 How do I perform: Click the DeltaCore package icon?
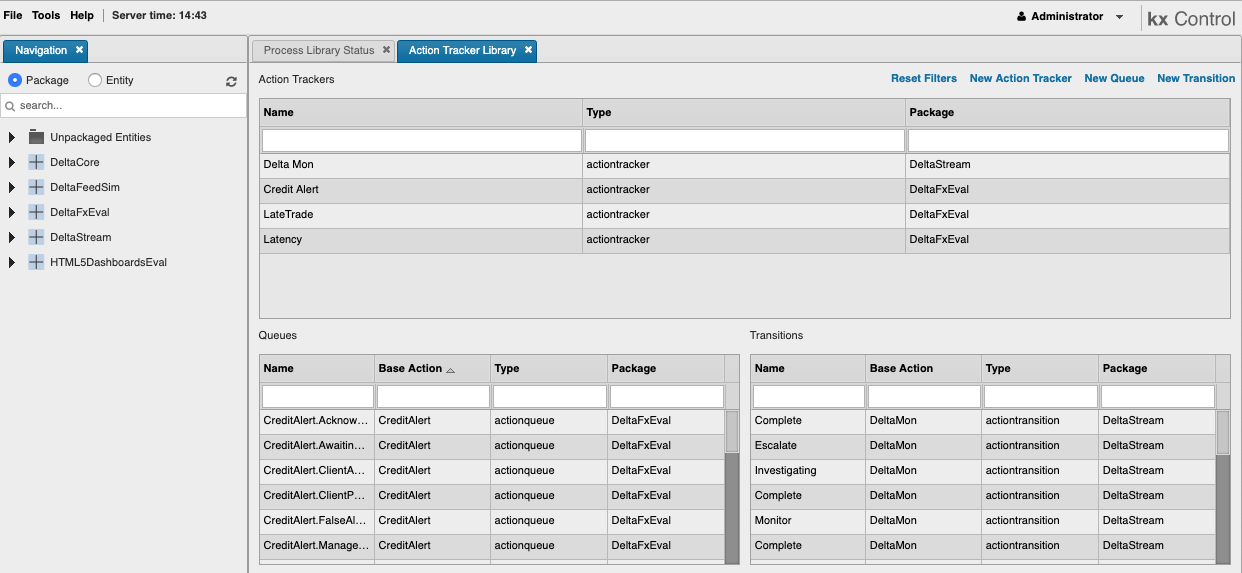pyautogui.click(x=36, y=162)
